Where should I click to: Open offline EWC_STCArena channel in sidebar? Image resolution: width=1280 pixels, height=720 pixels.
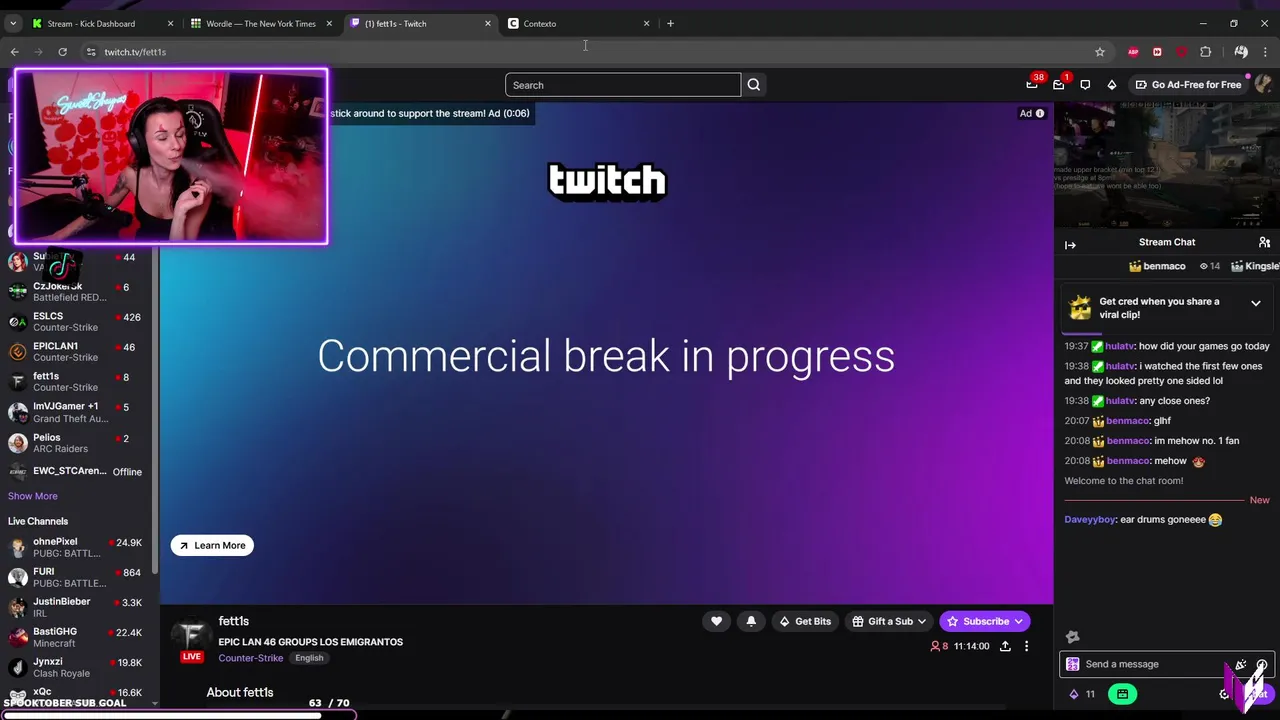pos(76,471)
